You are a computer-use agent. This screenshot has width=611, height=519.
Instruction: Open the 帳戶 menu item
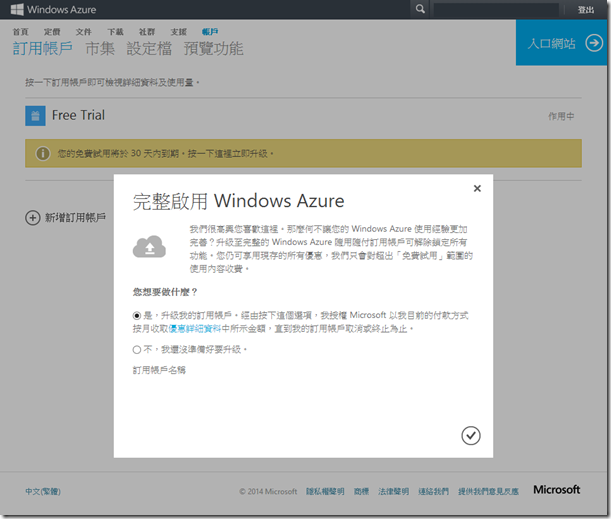point(210,32)
